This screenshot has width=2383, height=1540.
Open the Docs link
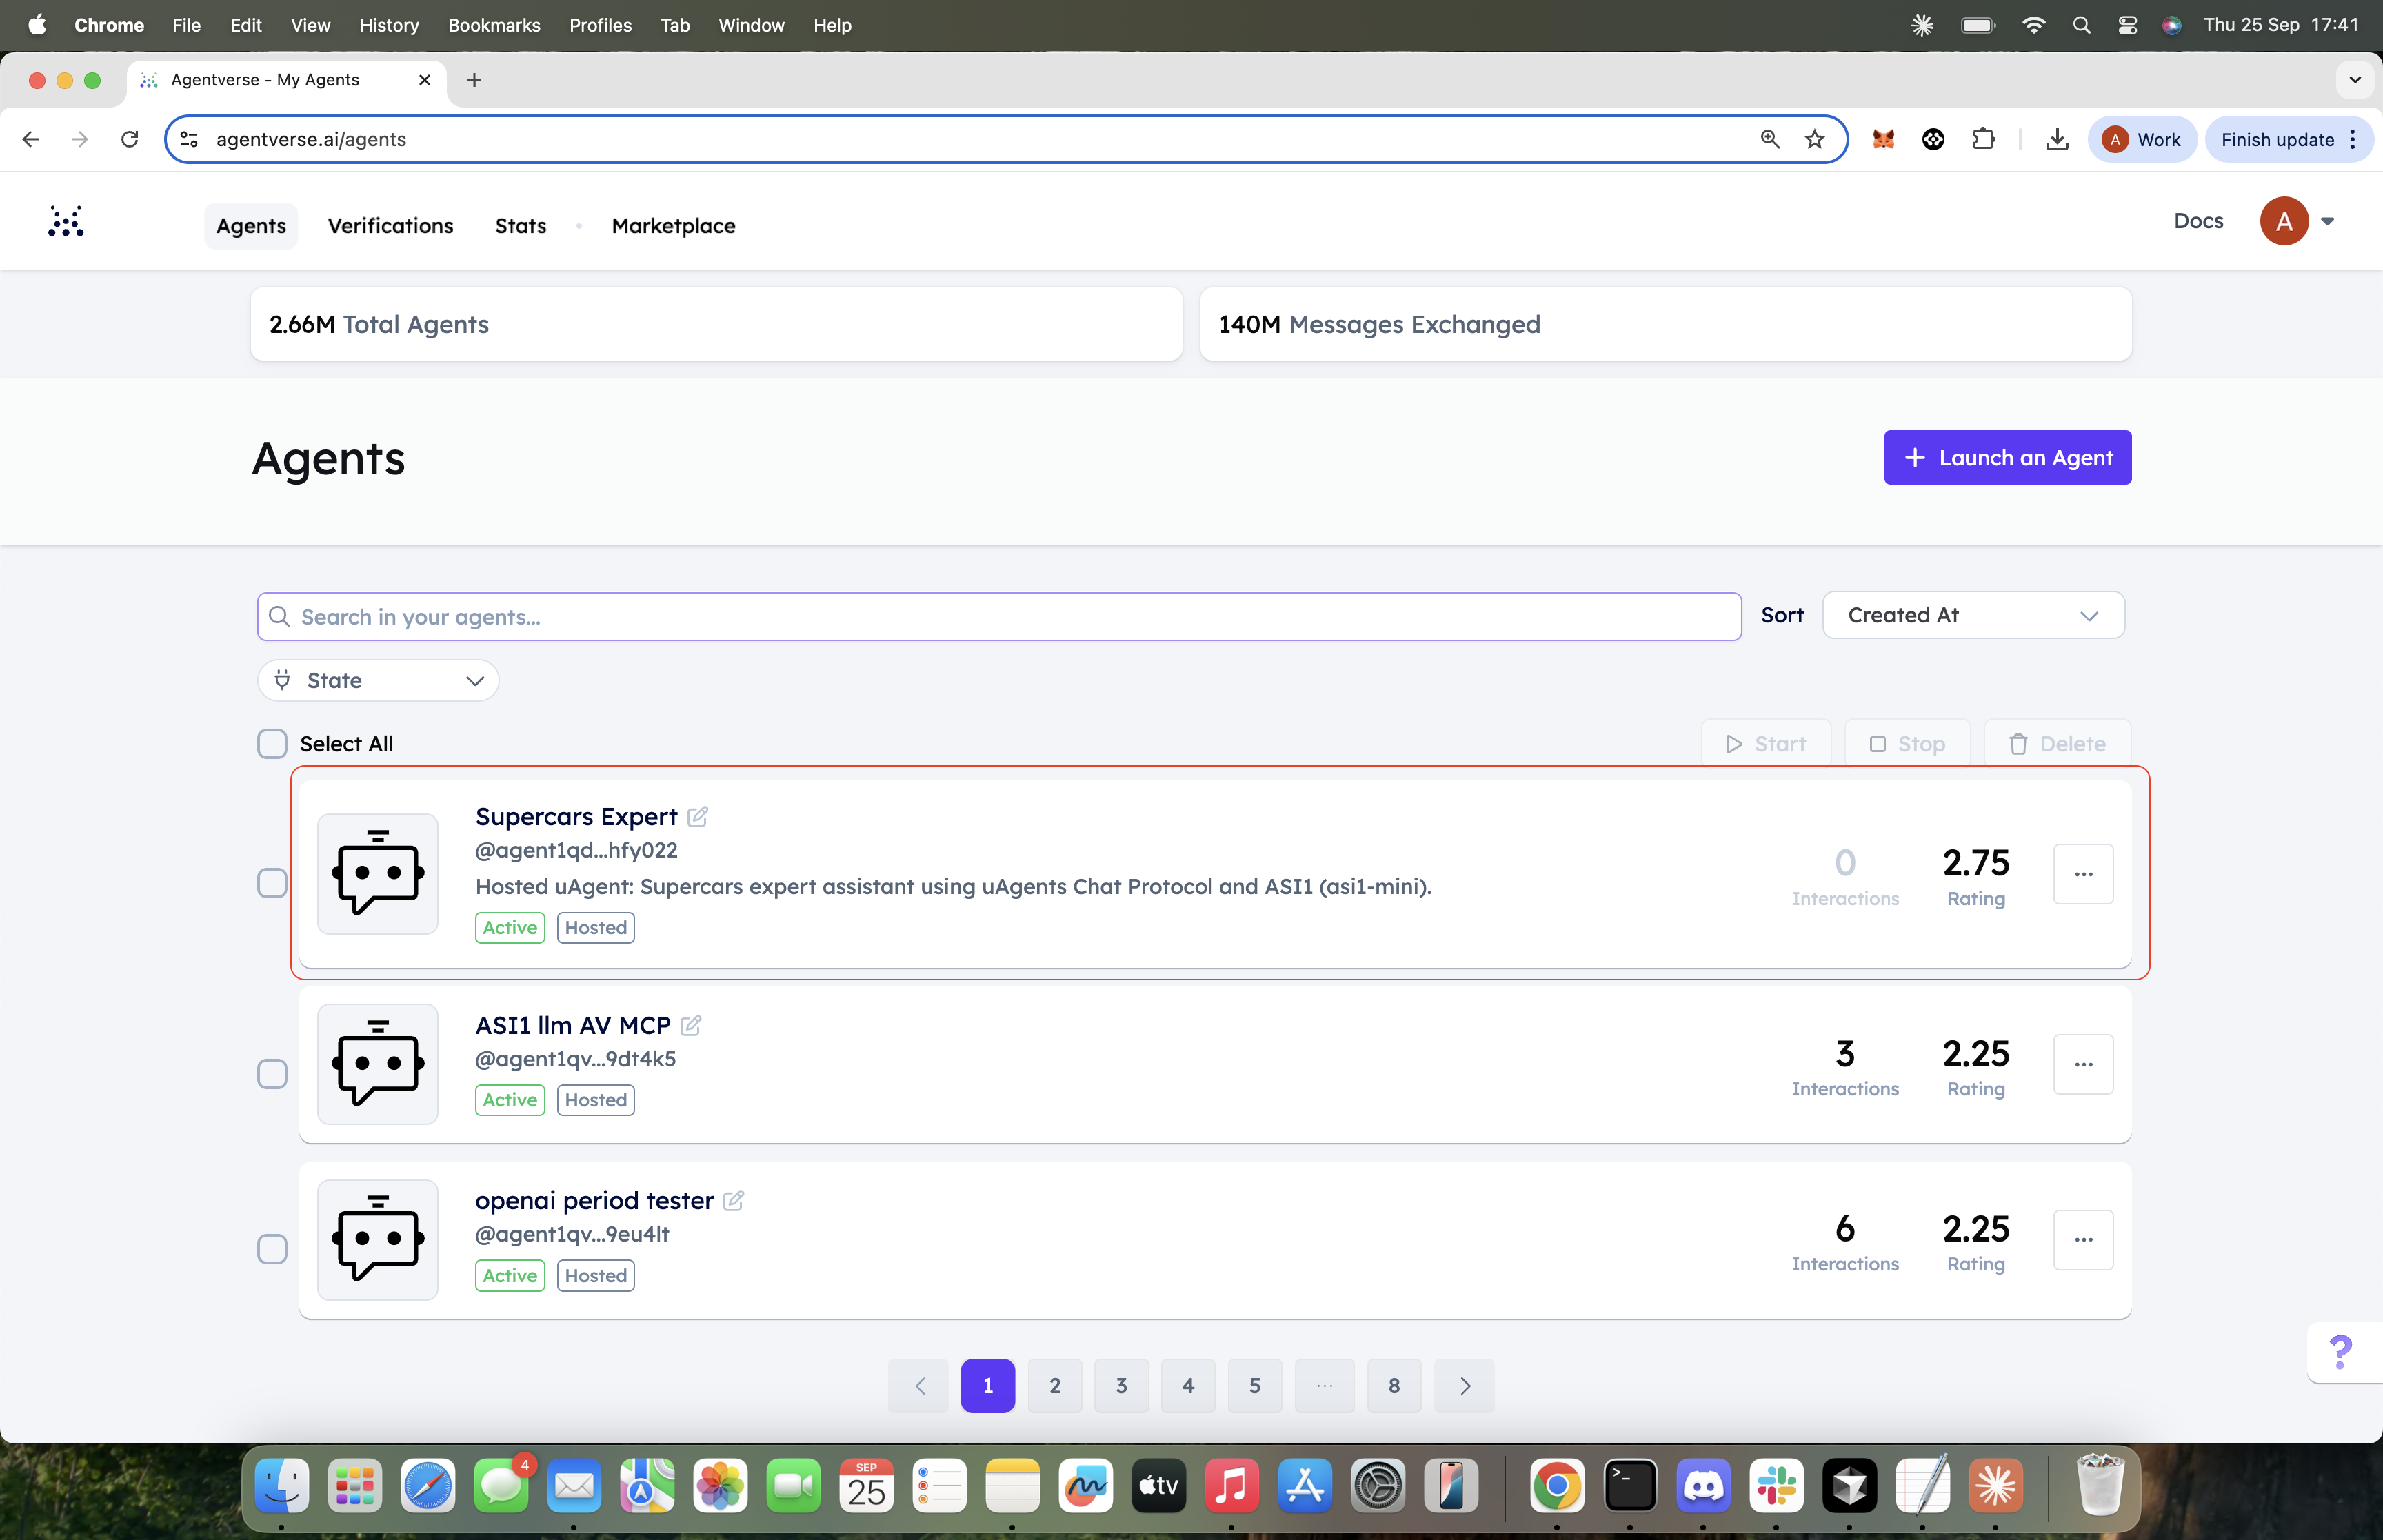(x=2198, y=221)
